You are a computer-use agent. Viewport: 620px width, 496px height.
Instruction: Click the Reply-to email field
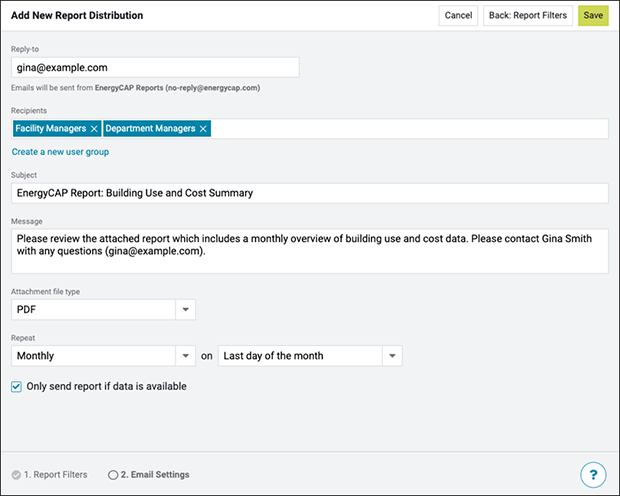[155, 68]
